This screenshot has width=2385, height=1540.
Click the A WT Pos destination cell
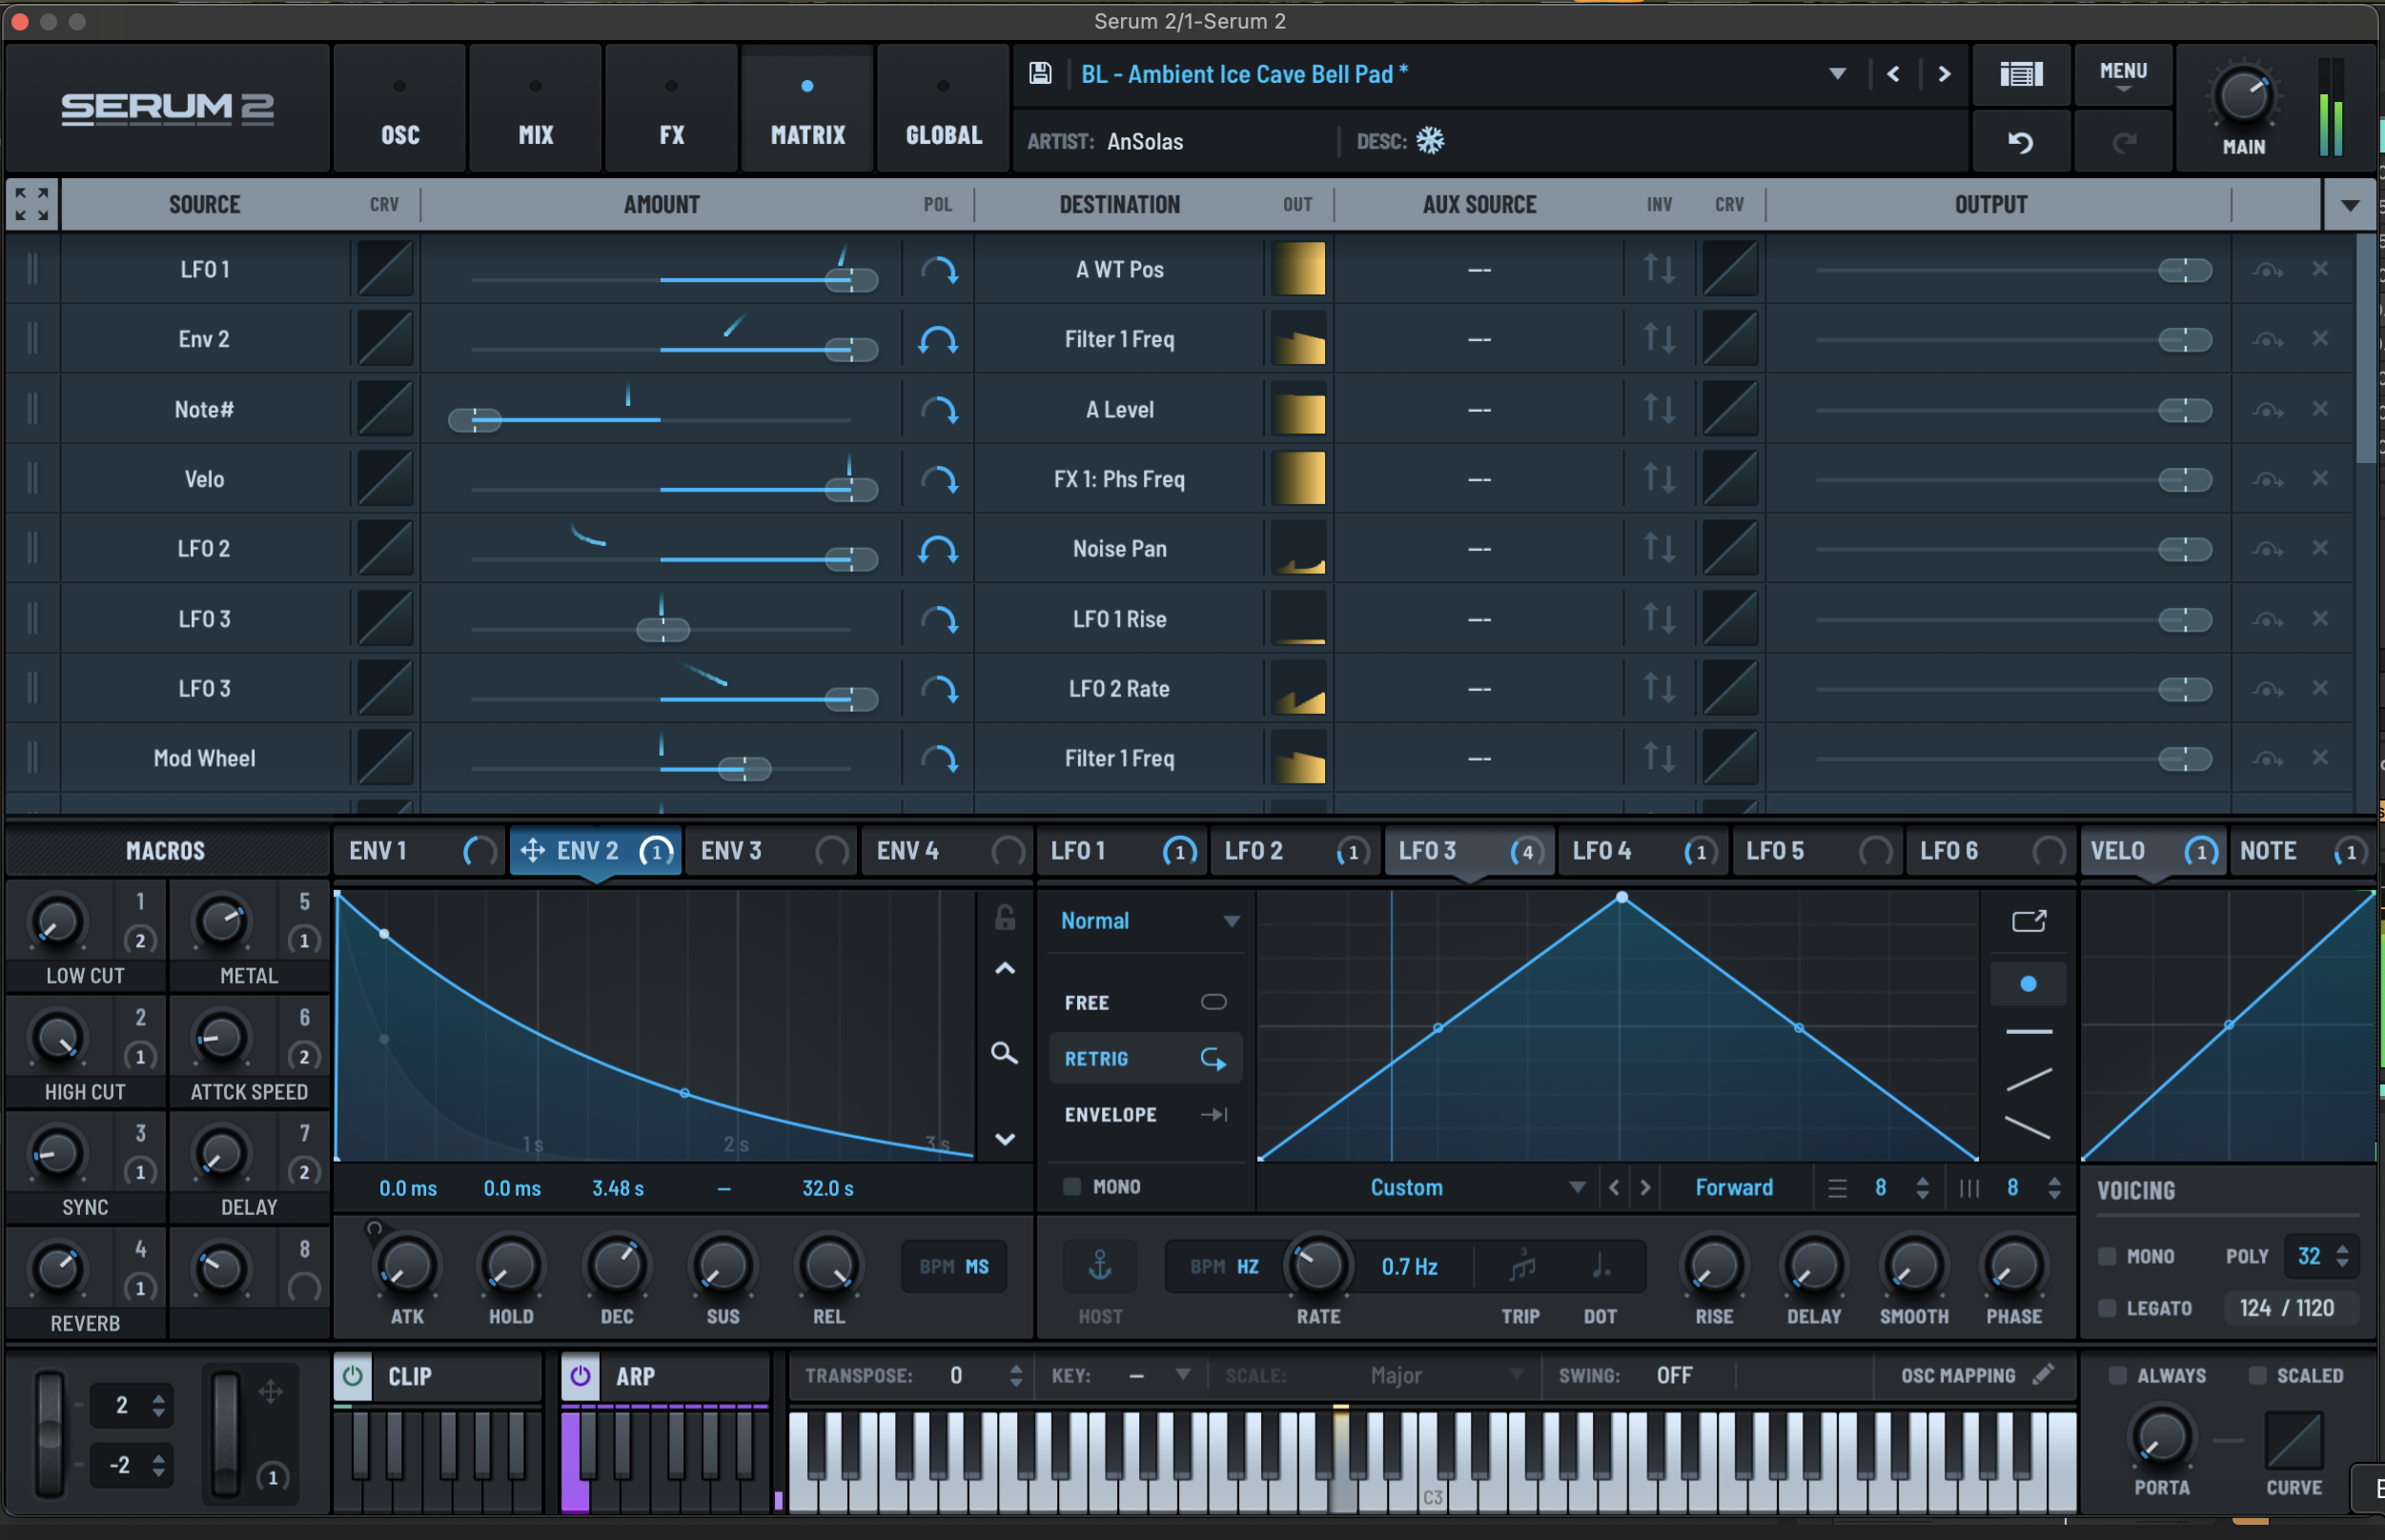click(x=1119, y=269)
